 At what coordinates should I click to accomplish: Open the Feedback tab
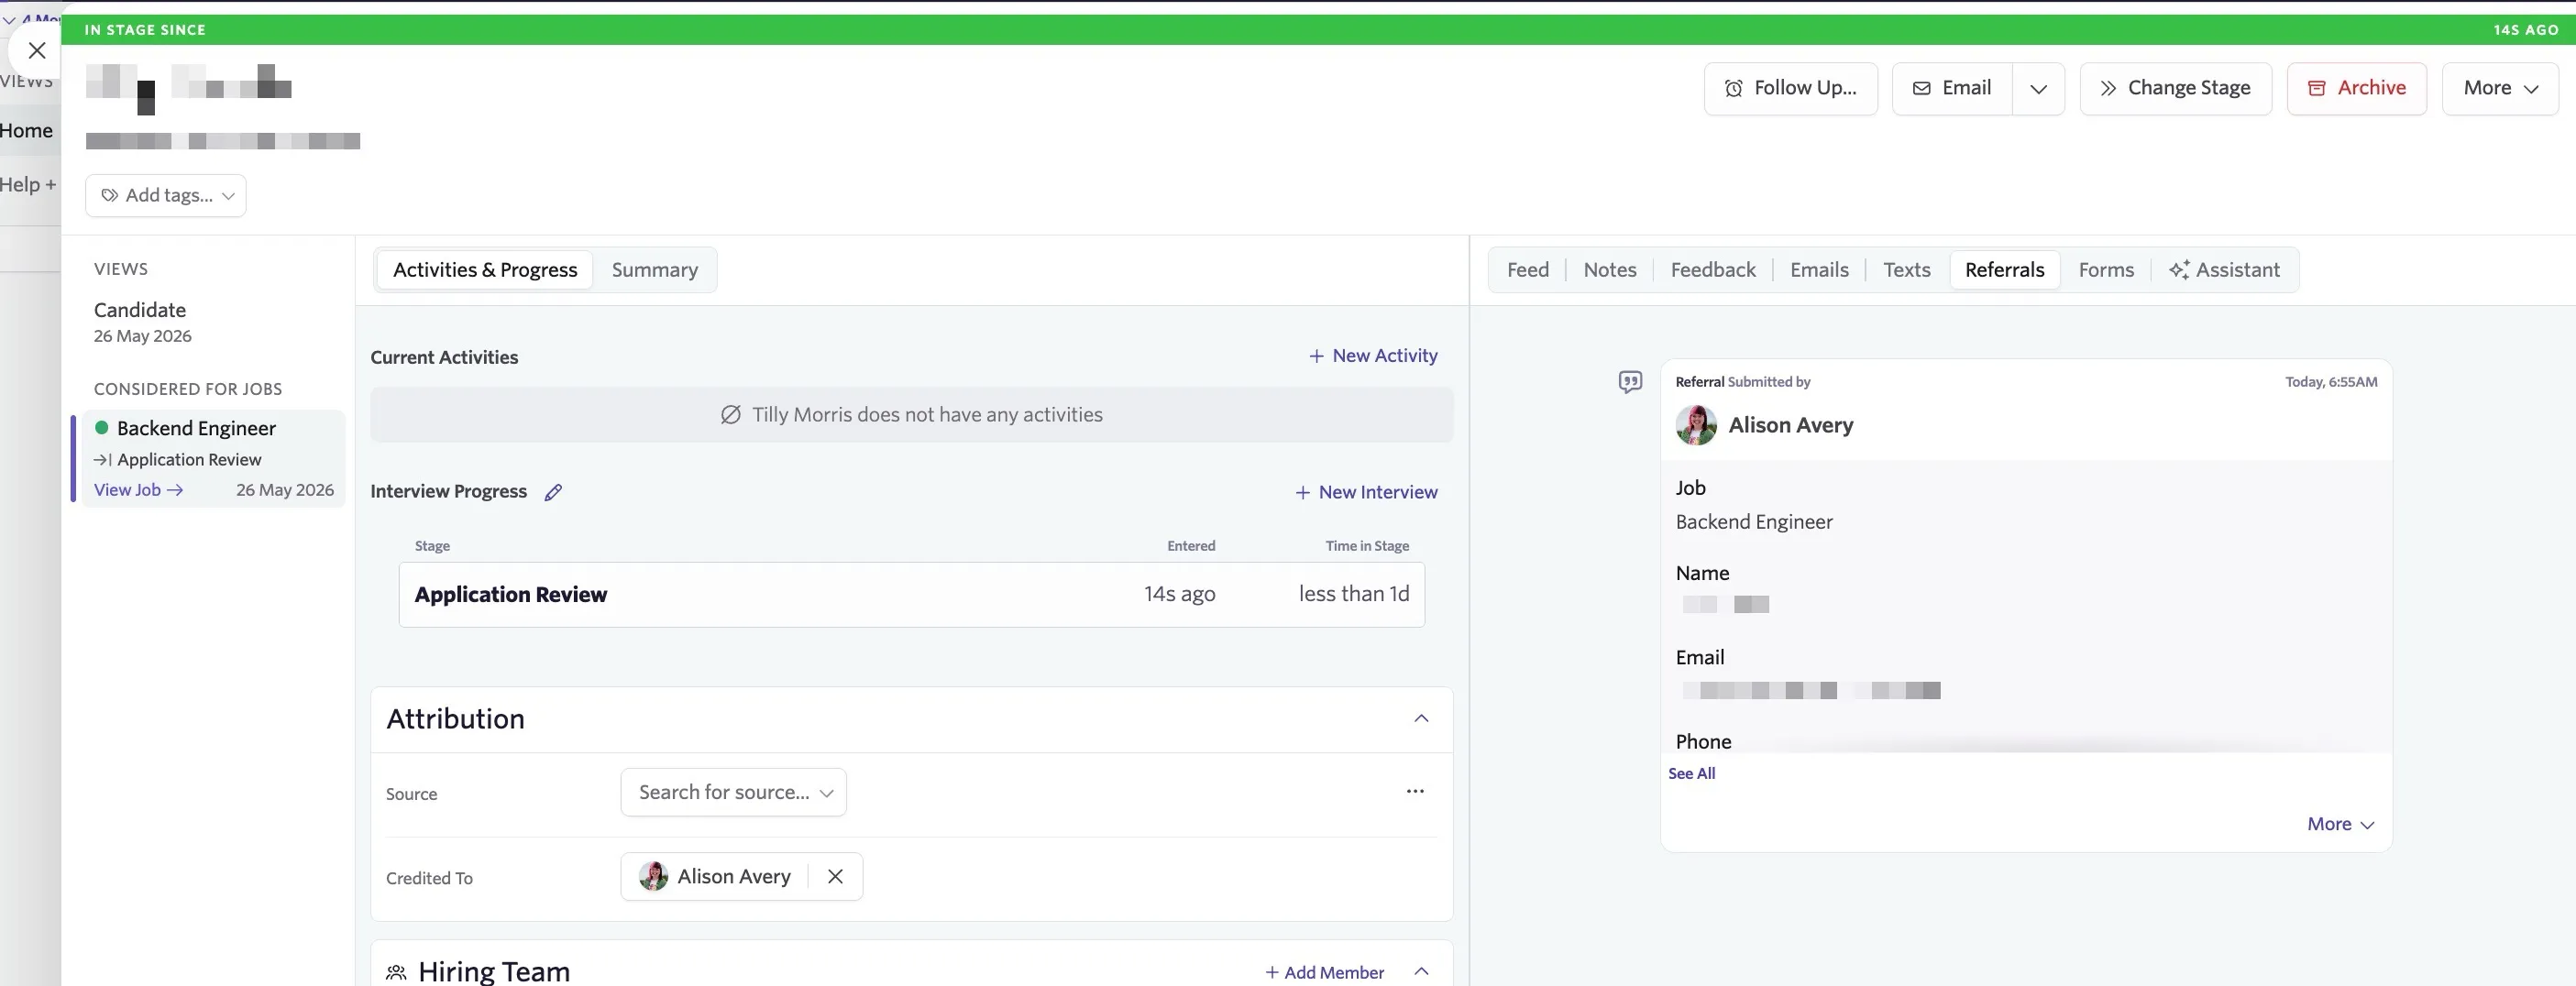(1712, 270)
